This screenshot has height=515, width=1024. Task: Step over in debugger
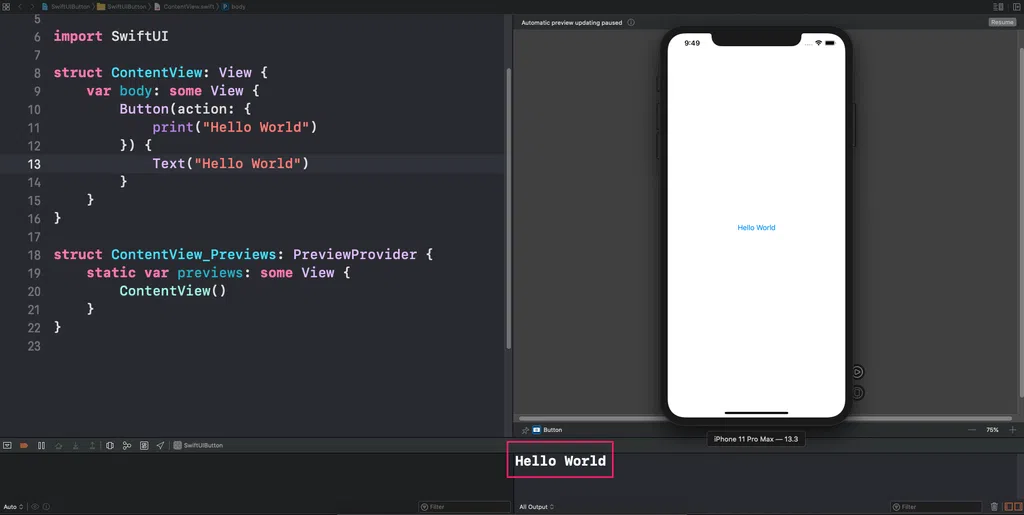pos(59,445)
